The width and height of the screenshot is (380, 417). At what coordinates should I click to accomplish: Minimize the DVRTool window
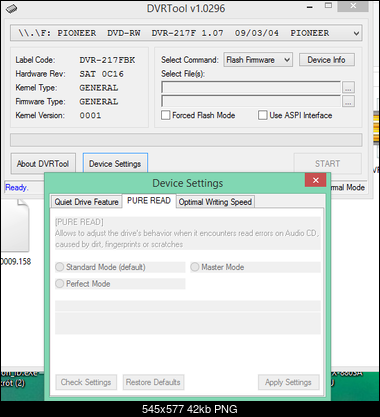click(x=310, y=7)
